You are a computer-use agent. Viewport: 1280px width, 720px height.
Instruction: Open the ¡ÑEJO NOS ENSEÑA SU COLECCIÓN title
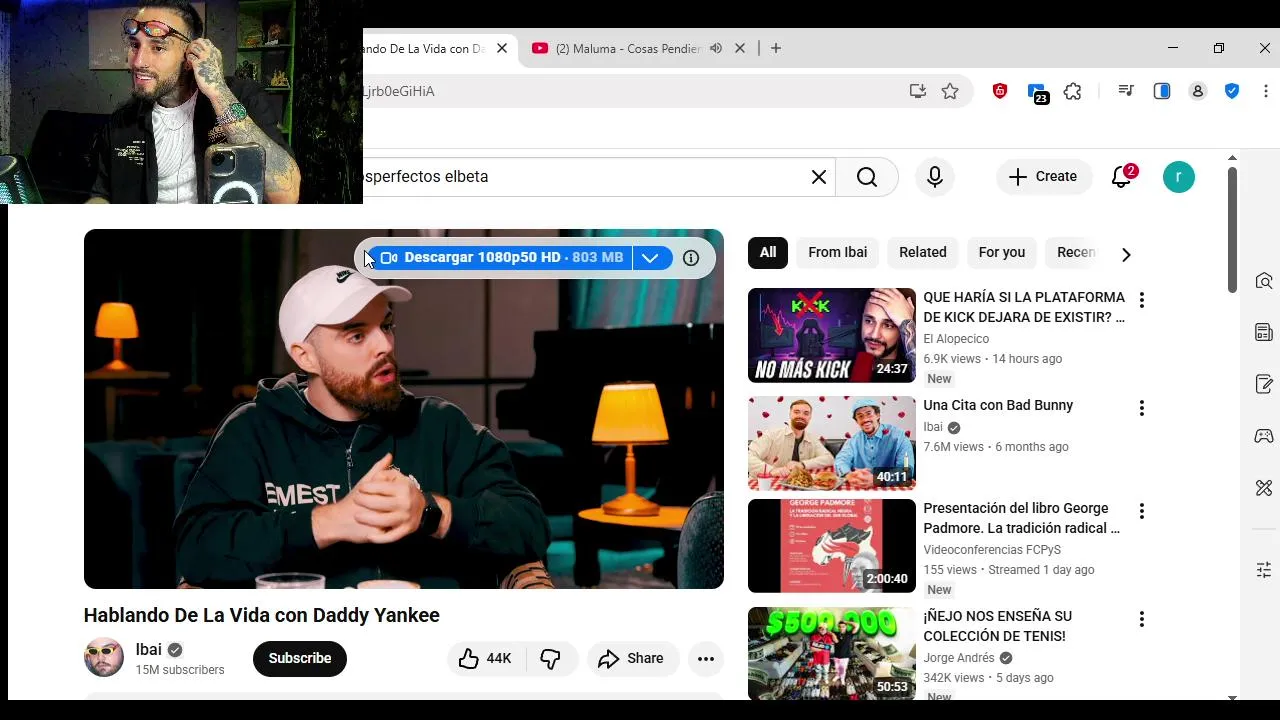click(997, 626)
